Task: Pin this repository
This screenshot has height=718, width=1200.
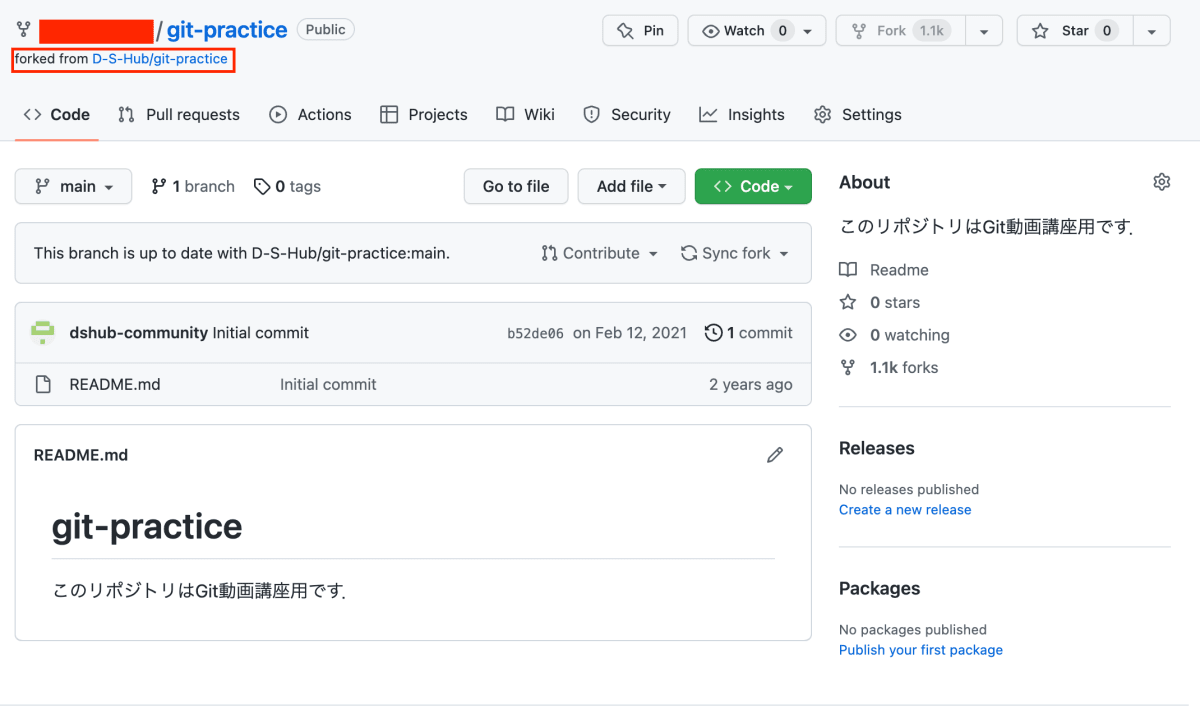Action: (640, 31)
